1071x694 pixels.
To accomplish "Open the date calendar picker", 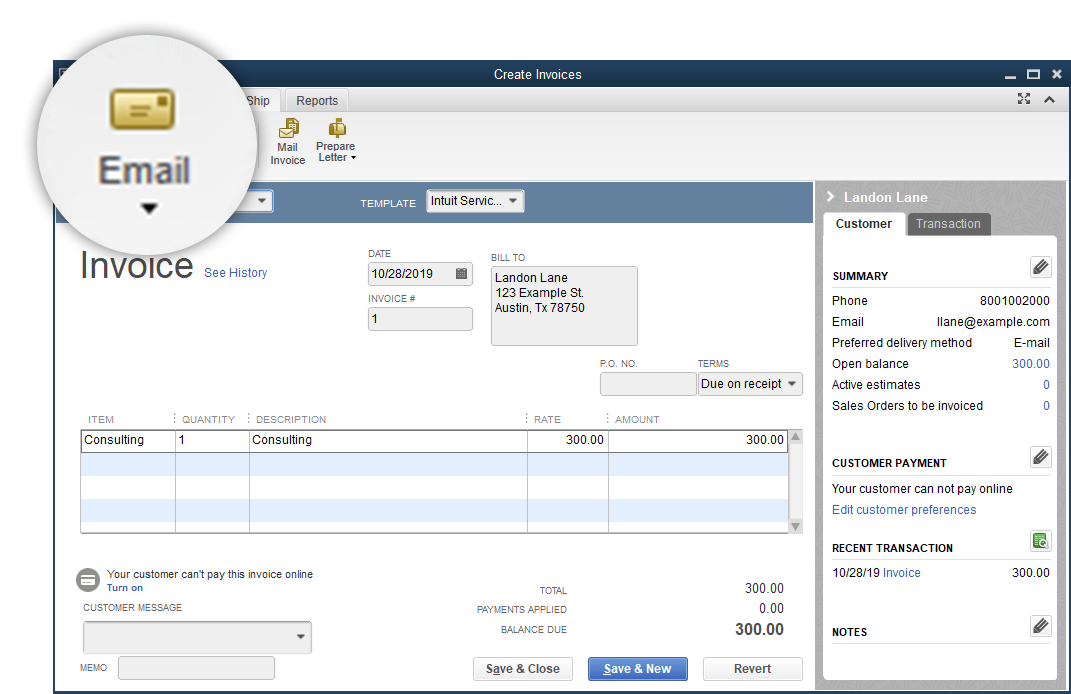I will coord(461,273).
